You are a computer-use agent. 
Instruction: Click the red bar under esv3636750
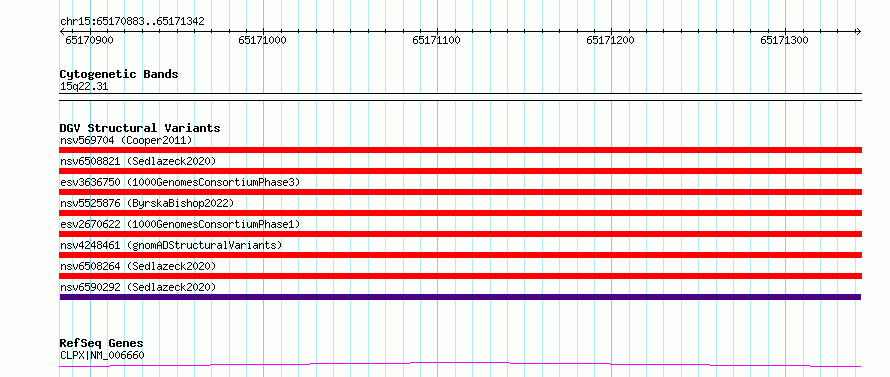click(x=460, y=192)
